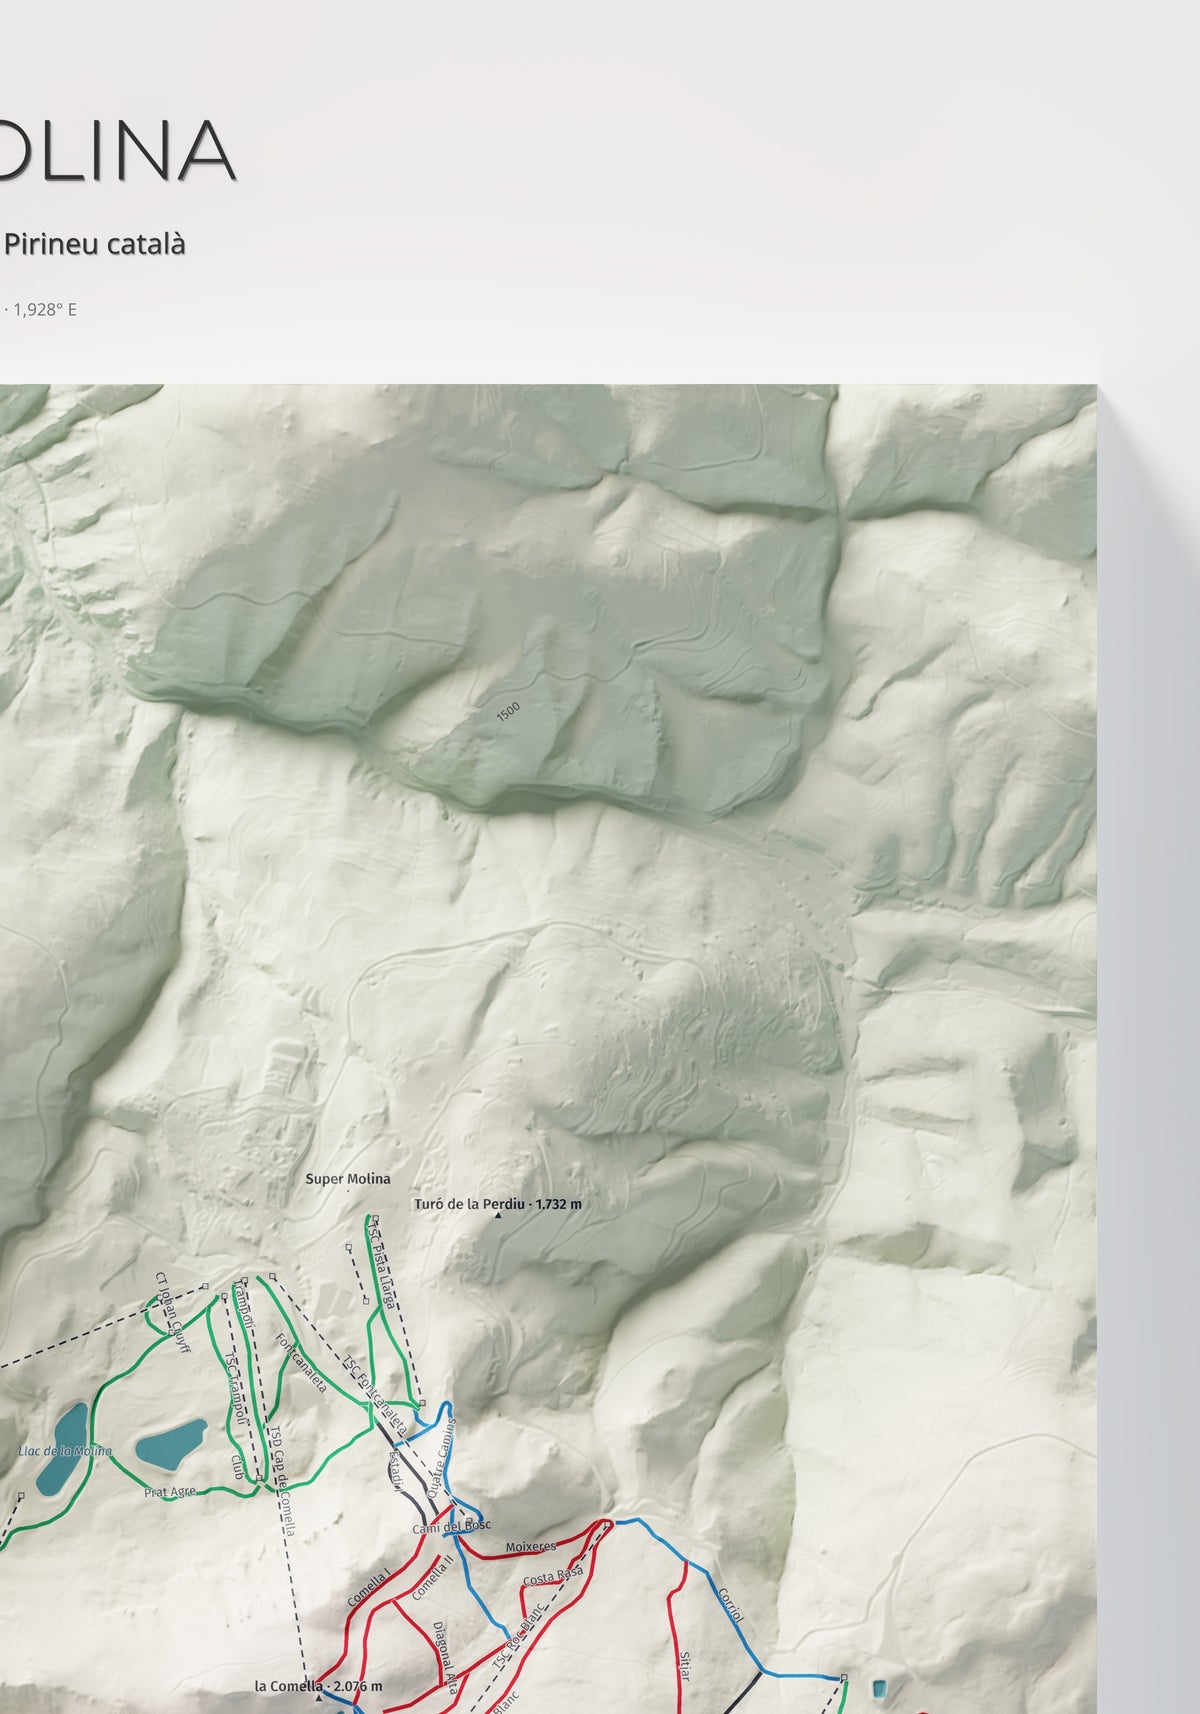Click the small pond near the right map edge
This screenshot has width=1200, height=1714.
click(879, 1689)
